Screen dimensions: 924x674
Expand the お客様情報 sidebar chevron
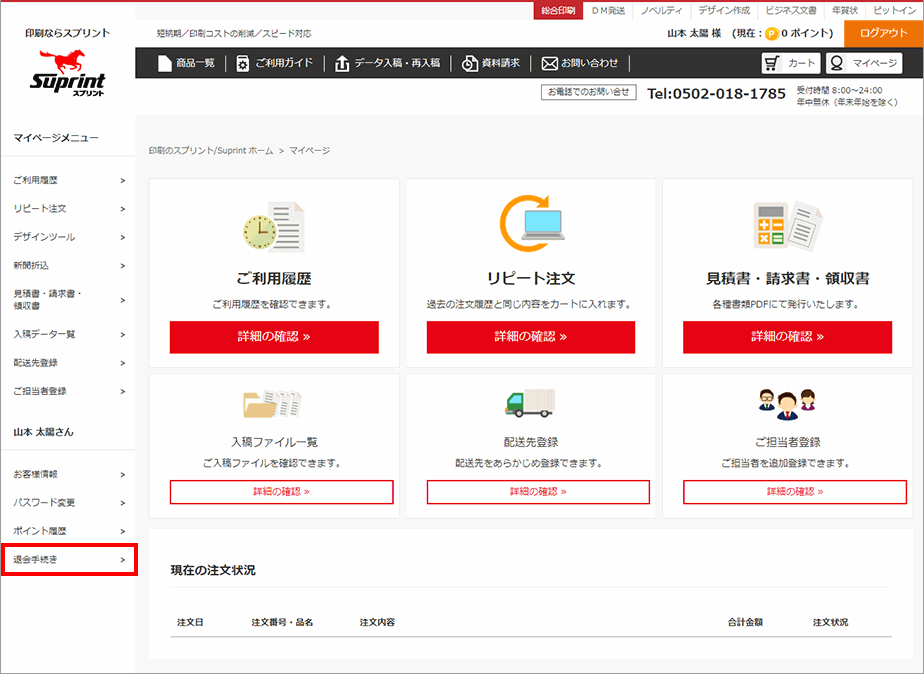(123, 474)
